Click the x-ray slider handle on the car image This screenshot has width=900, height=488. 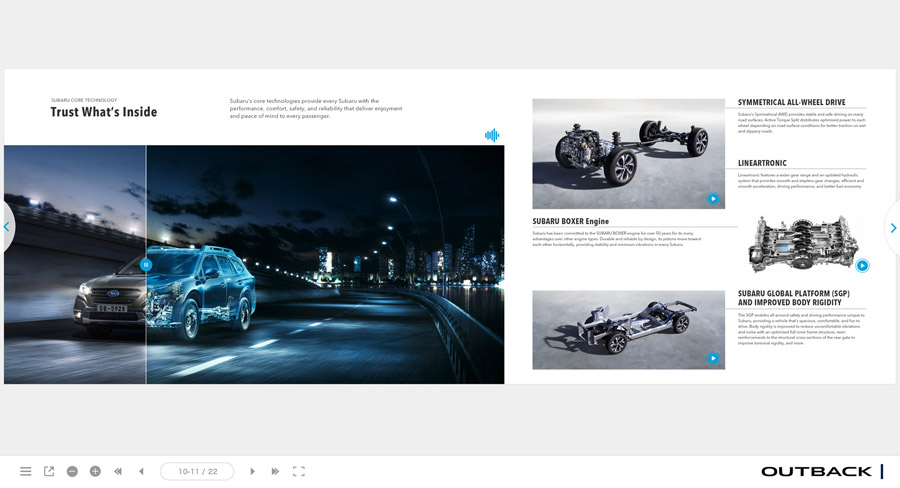[146, 265]
